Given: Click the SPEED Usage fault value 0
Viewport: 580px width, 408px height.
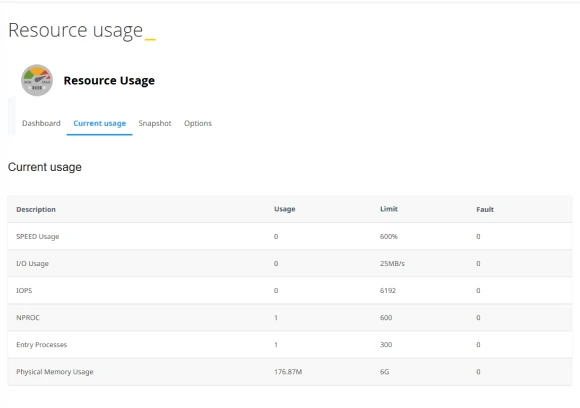Looking at the screenshot, I should pos(478,236).
